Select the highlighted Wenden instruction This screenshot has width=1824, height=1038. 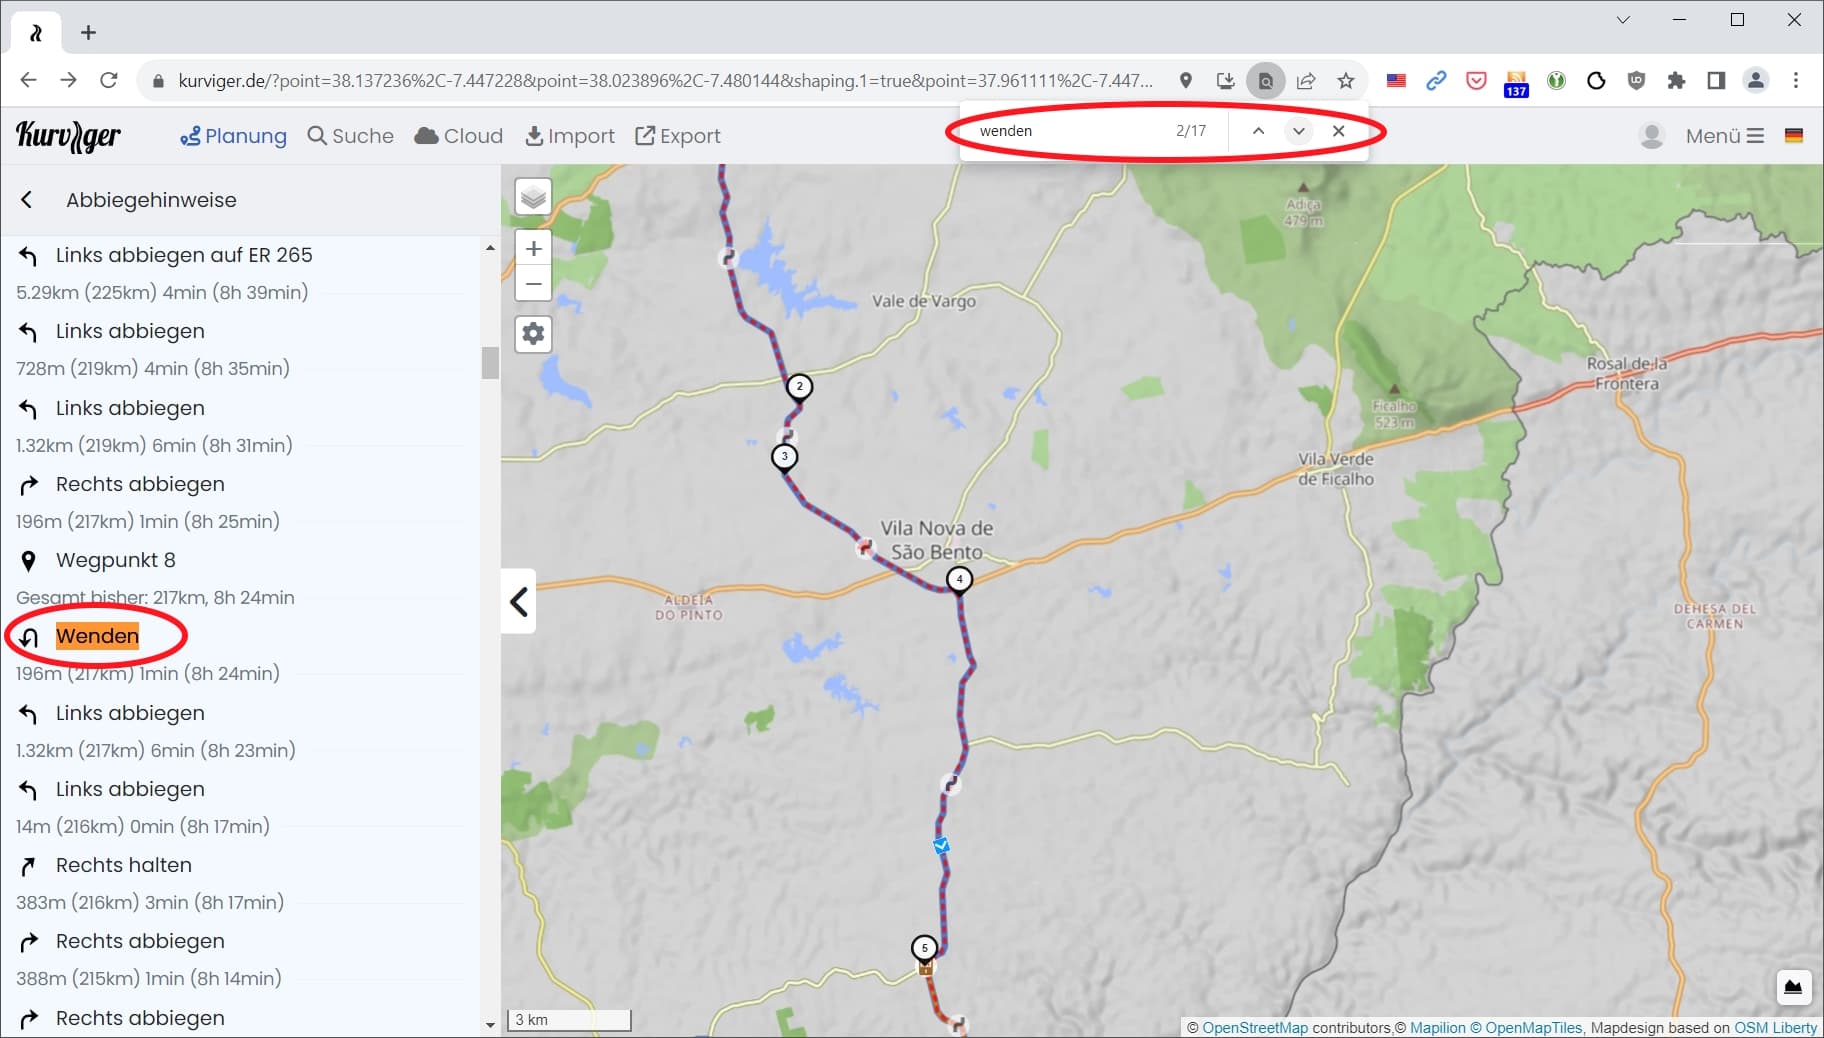tap(97, 636)
